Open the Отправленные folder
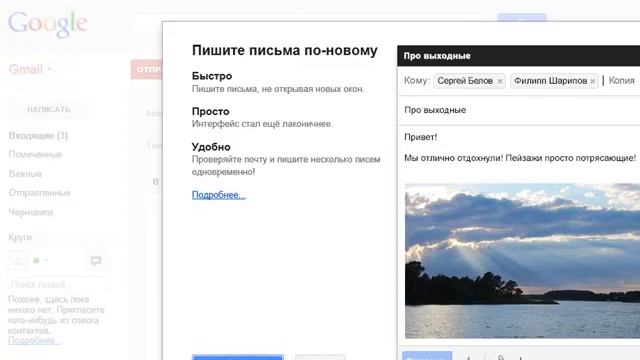 (x=40, y=193)
